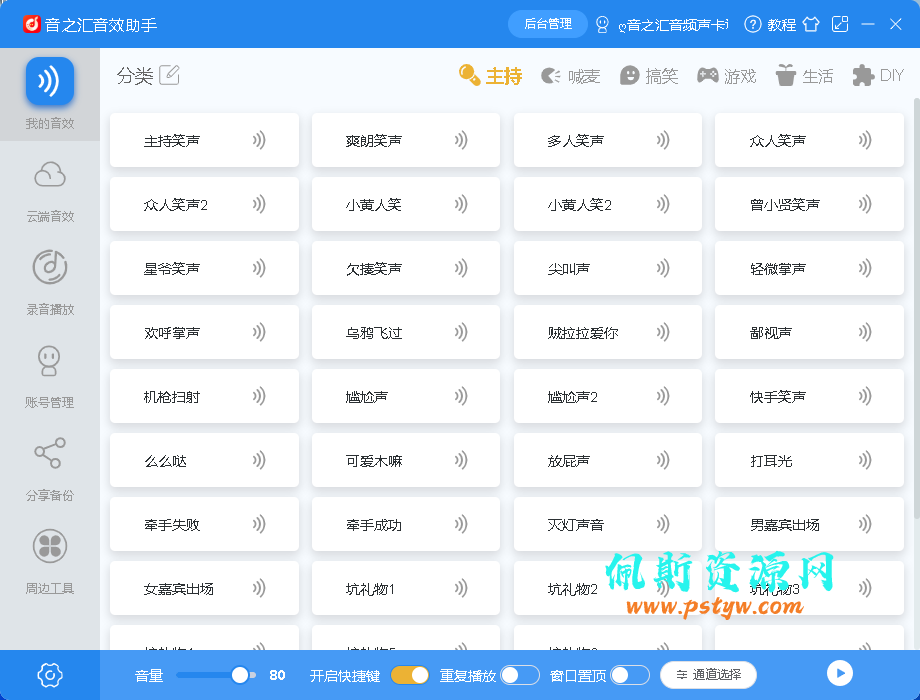Play sound icon on 主持笑声 card
920x700 pixels.
pos(259,140)
